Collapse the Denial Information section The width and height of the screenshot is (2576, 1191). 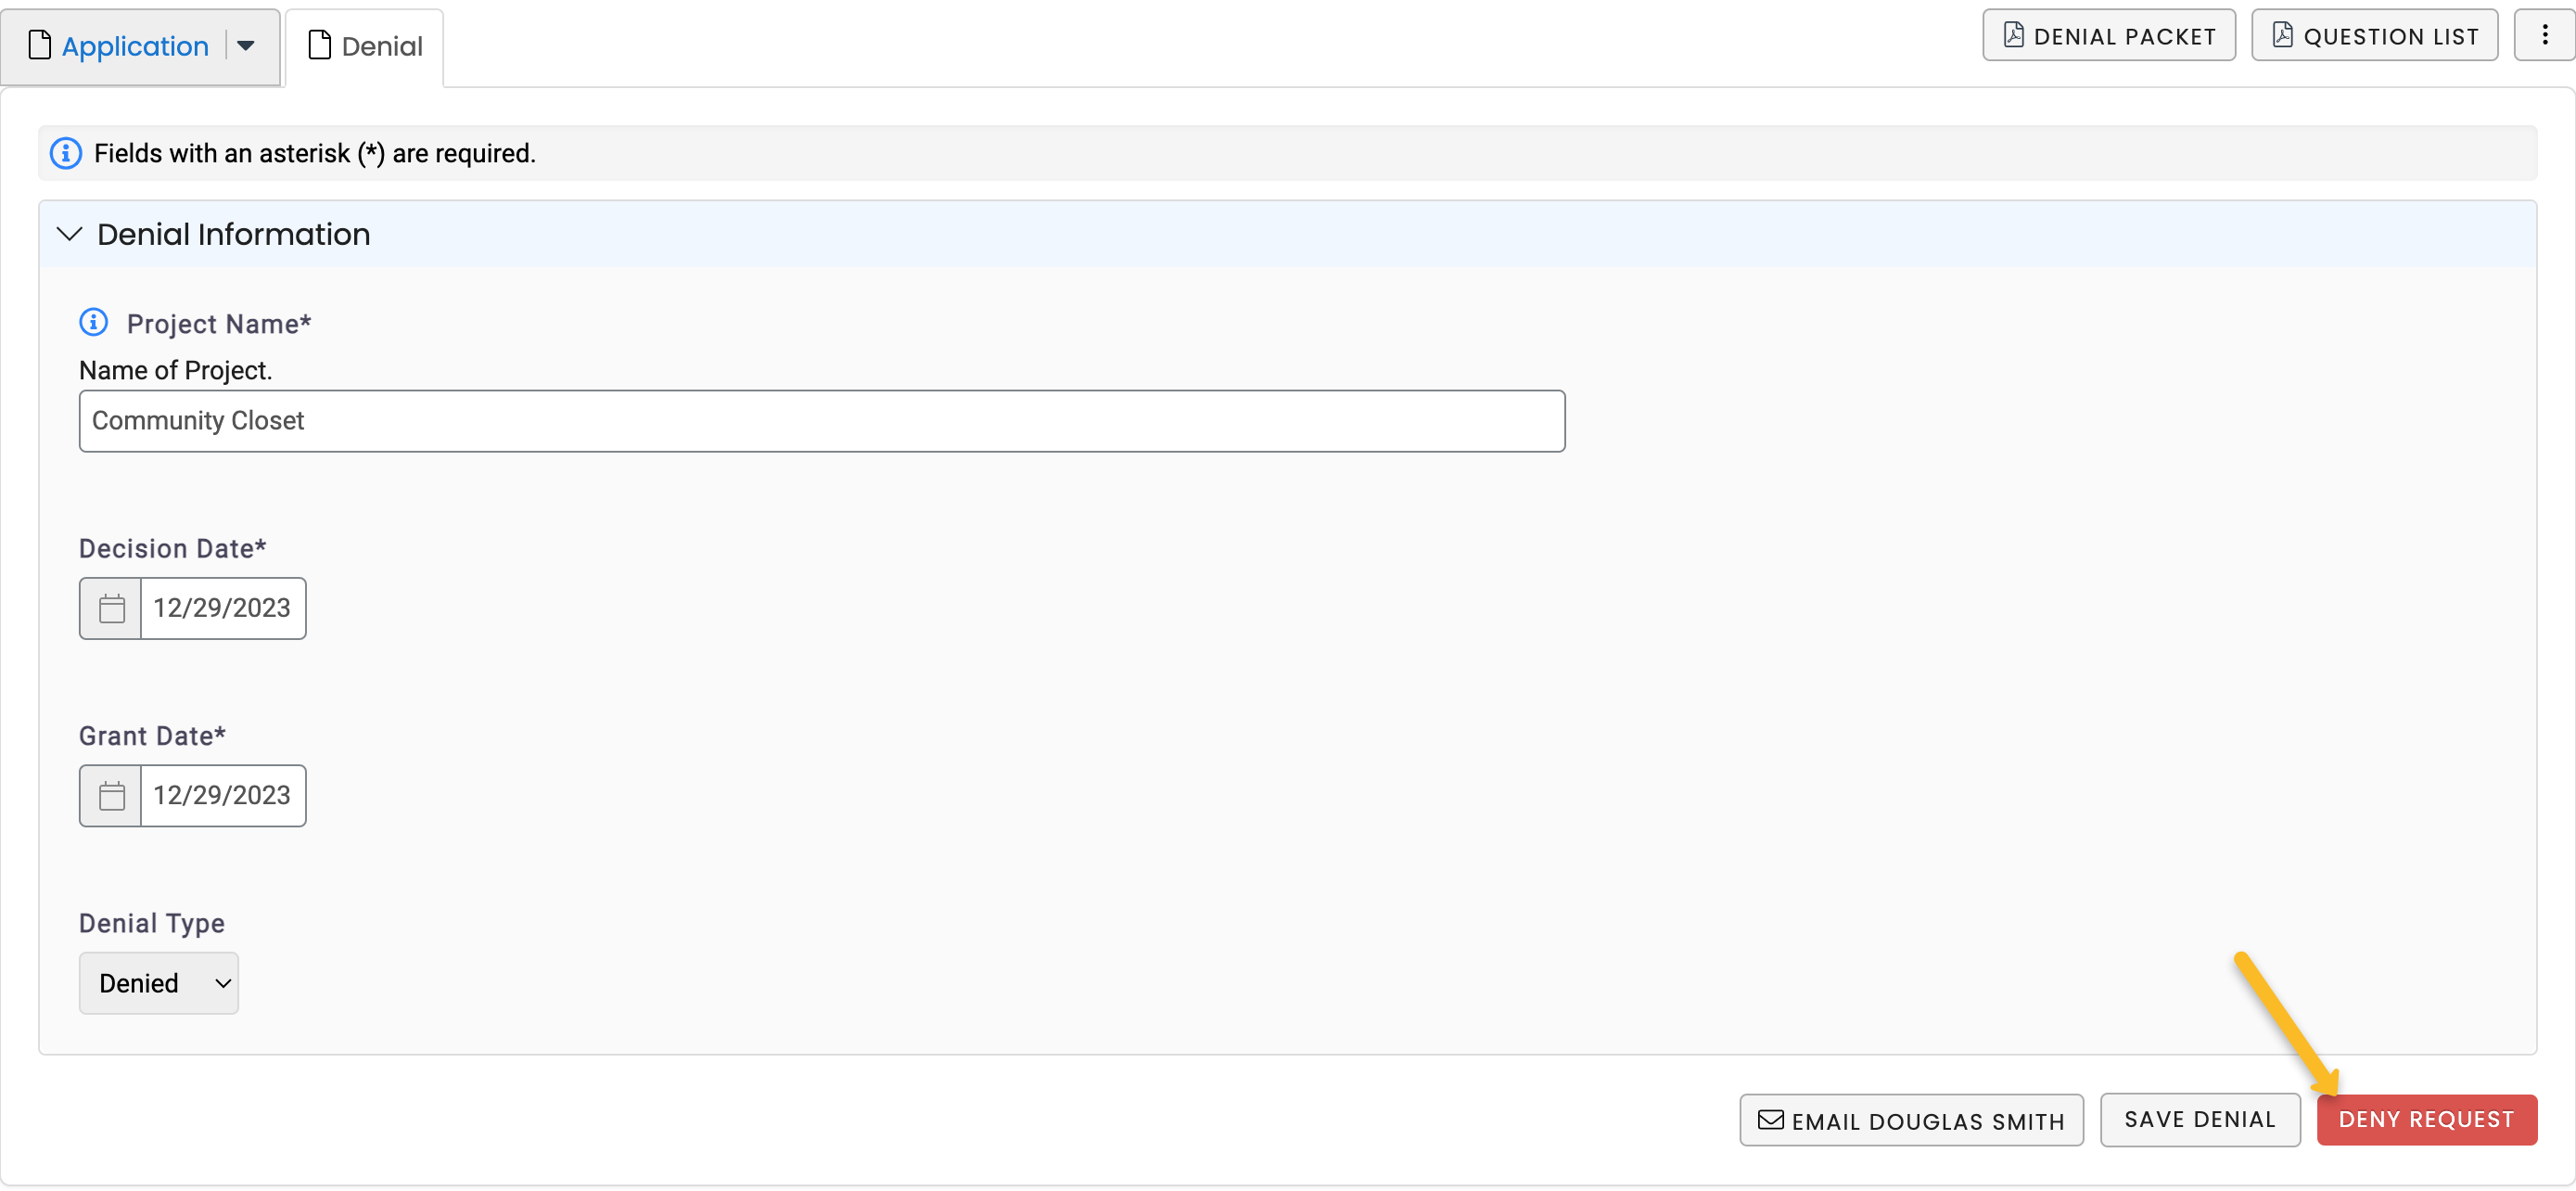69,234
